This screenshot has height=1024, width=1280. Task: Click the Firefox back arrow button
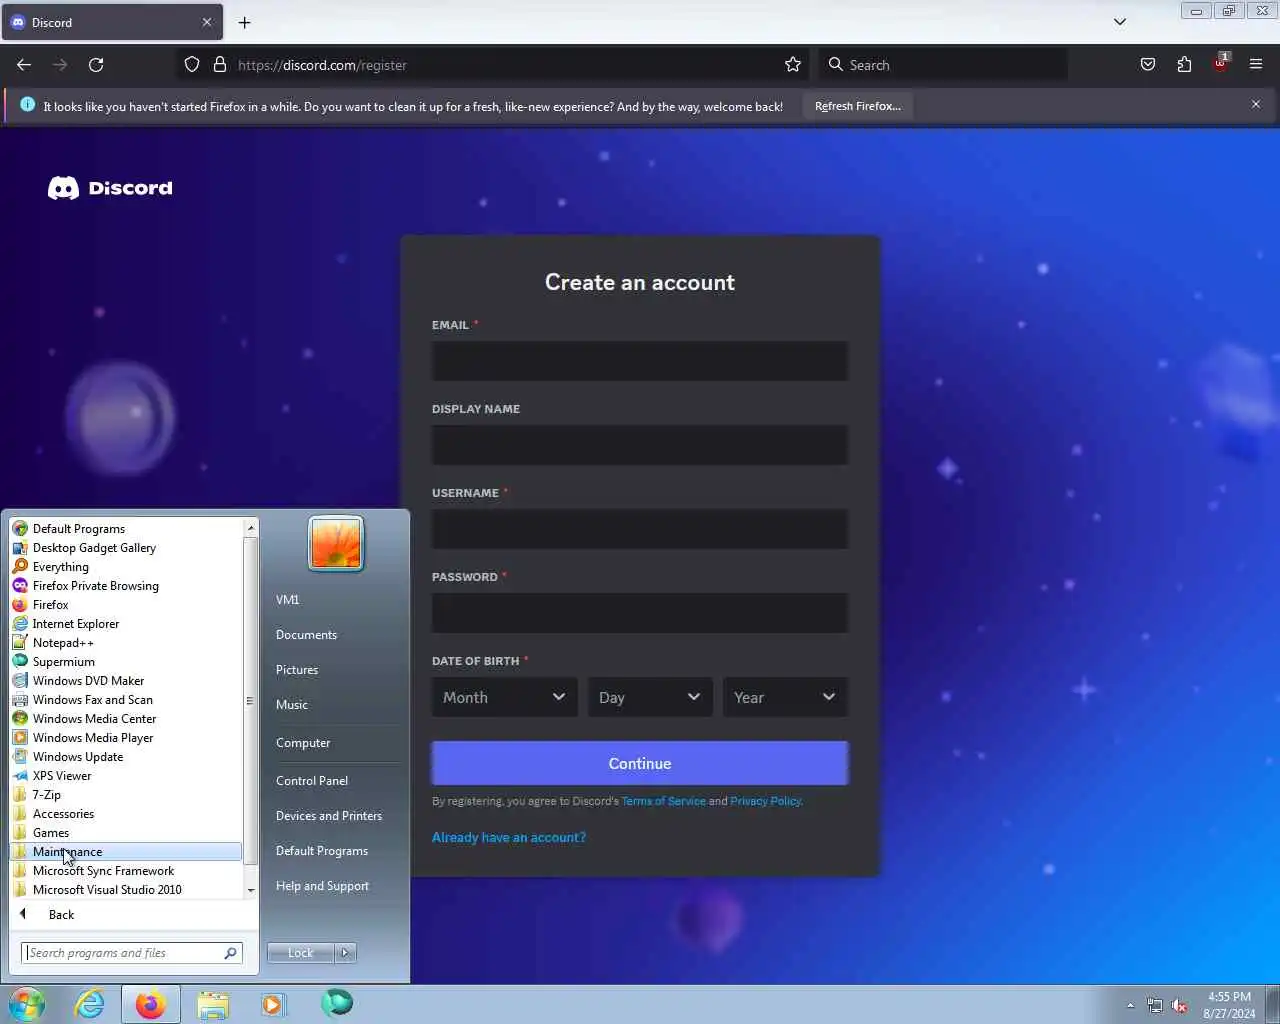tap(24, 65)
